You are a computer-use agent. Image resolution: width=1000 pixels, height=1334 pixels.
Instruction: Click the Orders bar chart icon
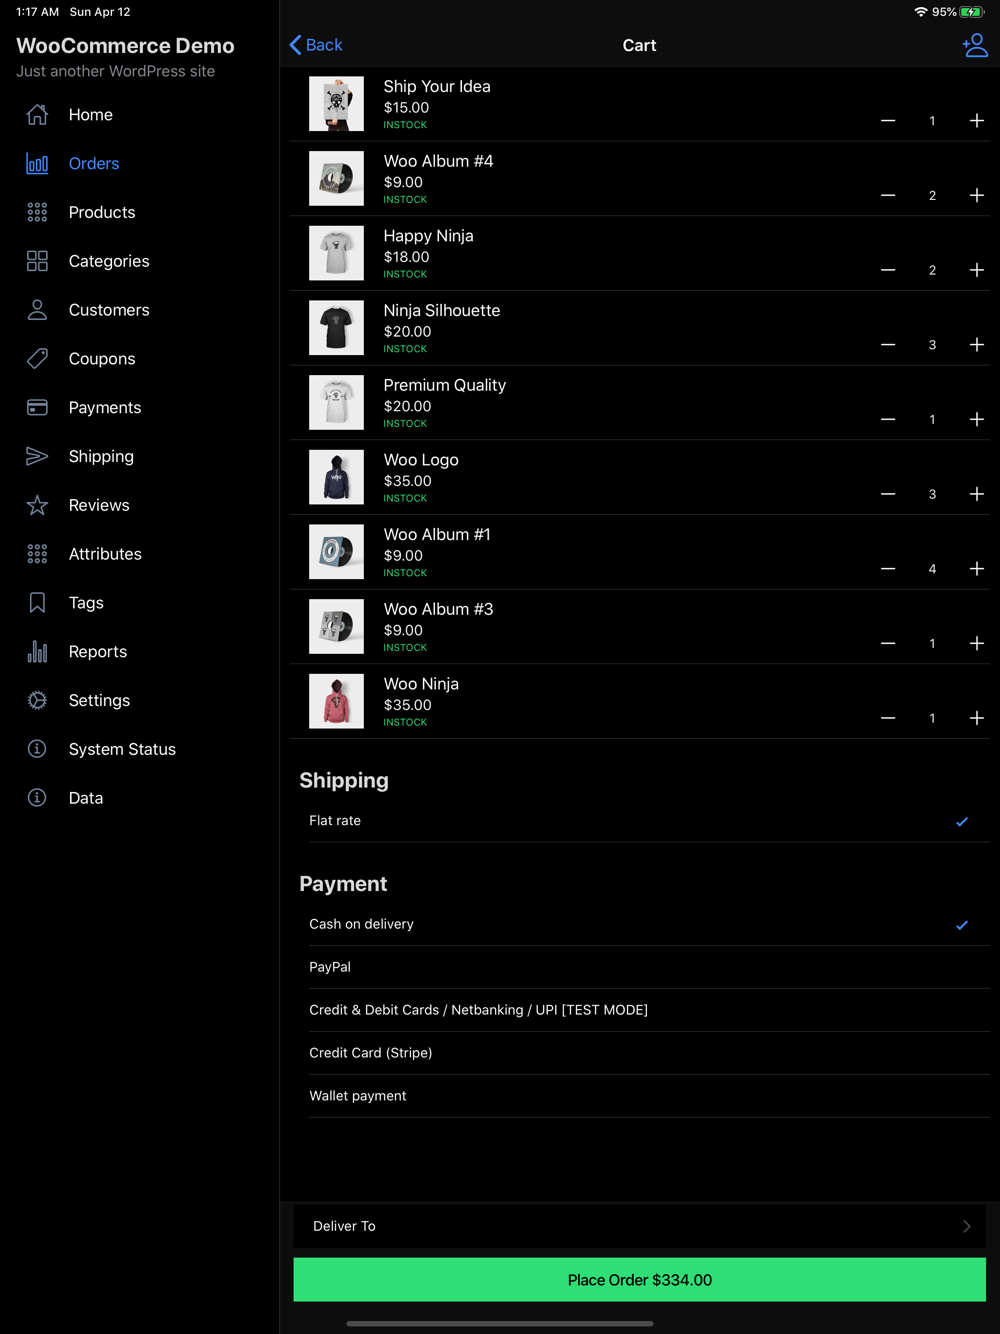pyautogui.click(x=37, y=164)
